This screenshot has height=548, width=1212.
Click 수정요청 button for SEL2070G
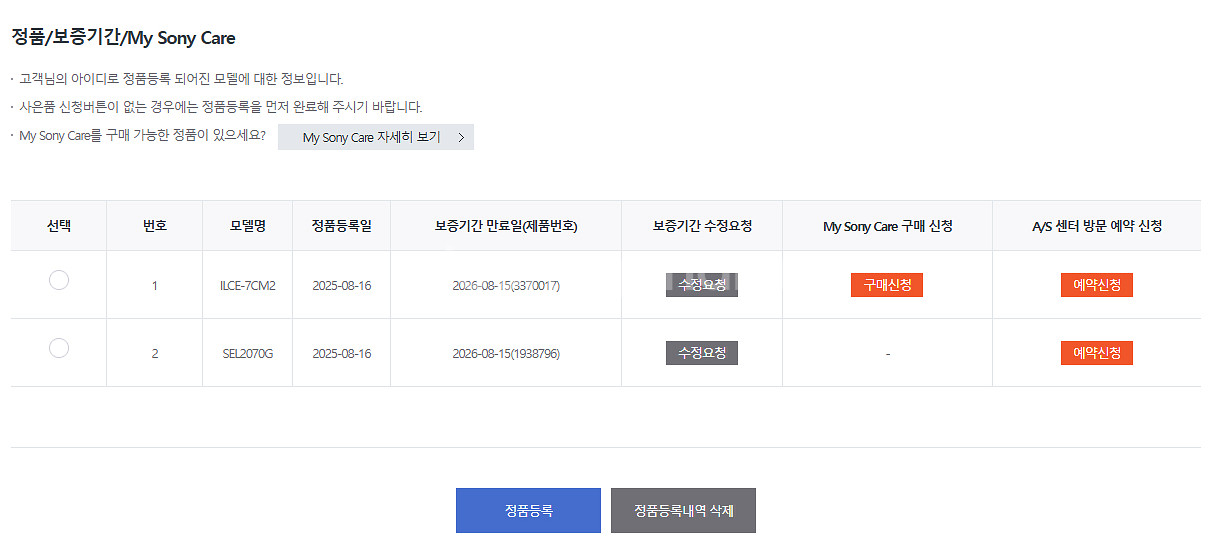coord(702,353)
